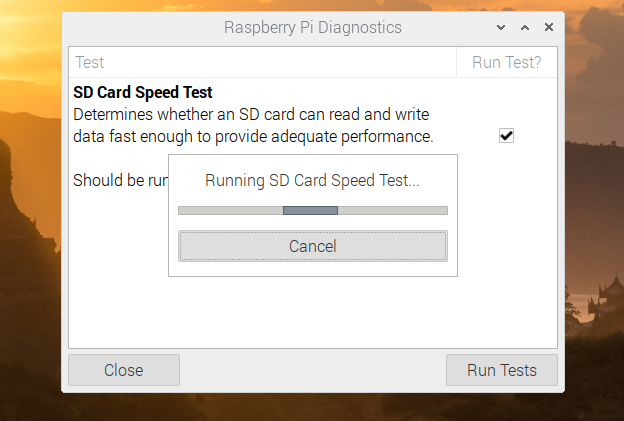Click the Test column header

(262, 62)
